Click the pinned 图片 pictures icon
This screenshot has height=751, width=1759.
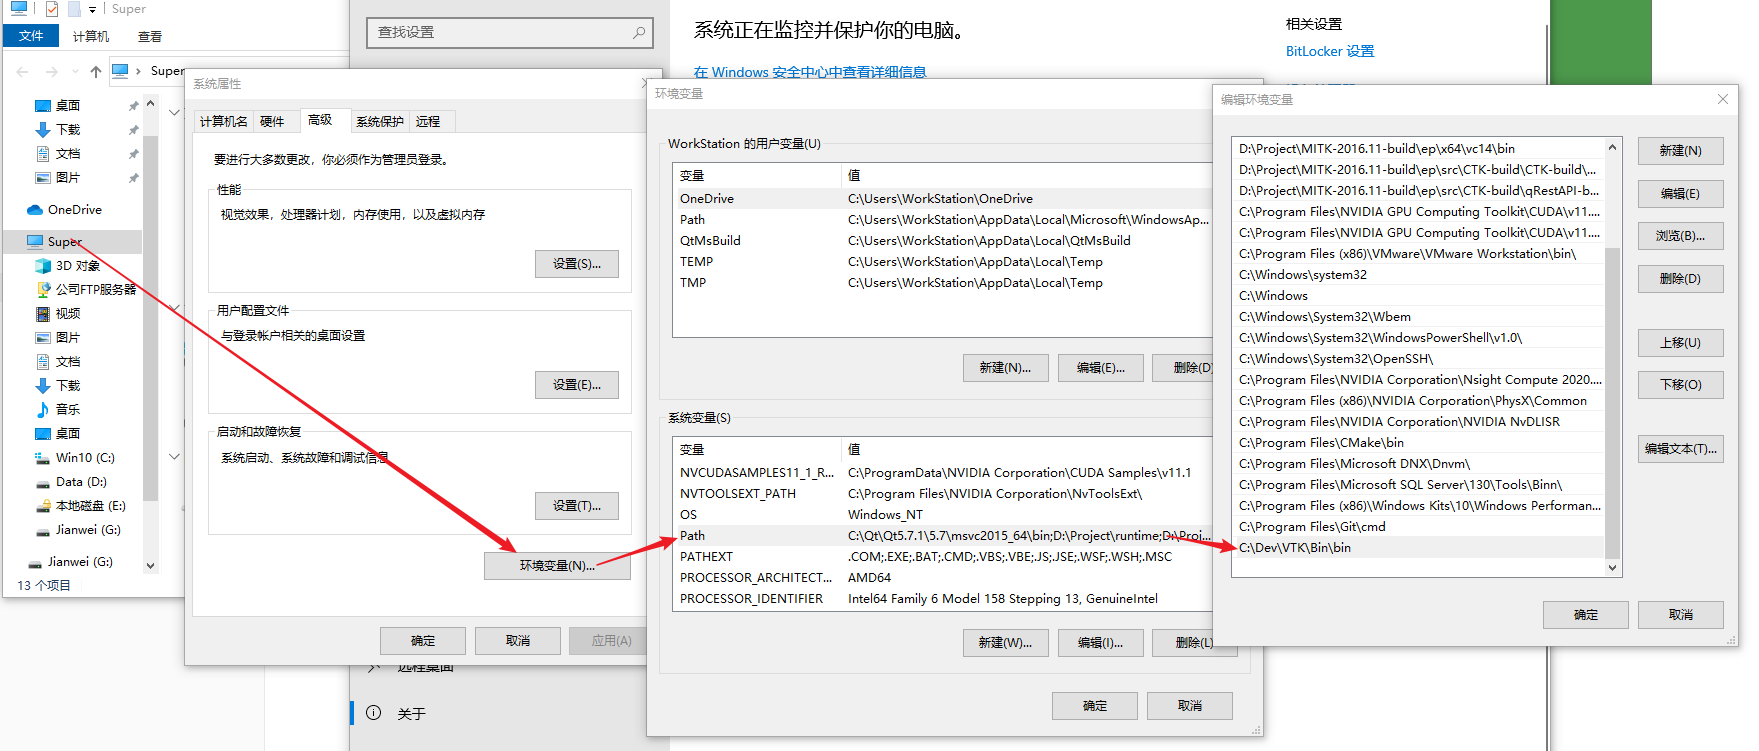click(42, 178)
